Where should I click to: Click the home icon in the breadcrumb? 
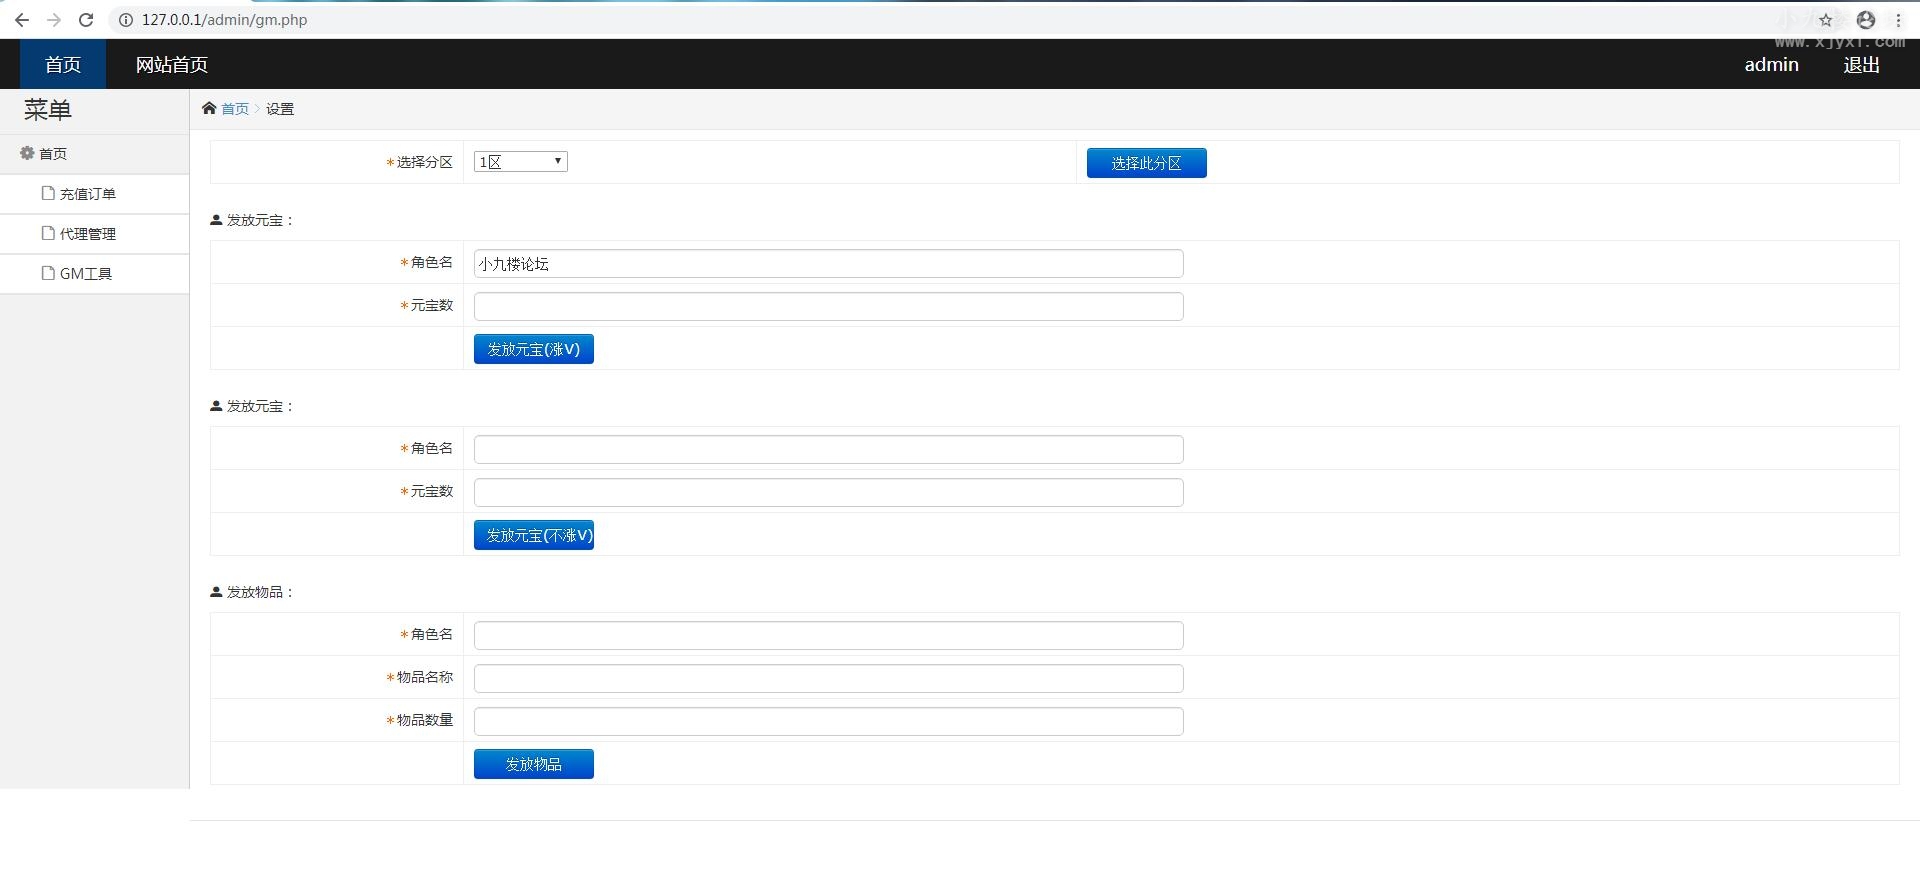point(209,108)
